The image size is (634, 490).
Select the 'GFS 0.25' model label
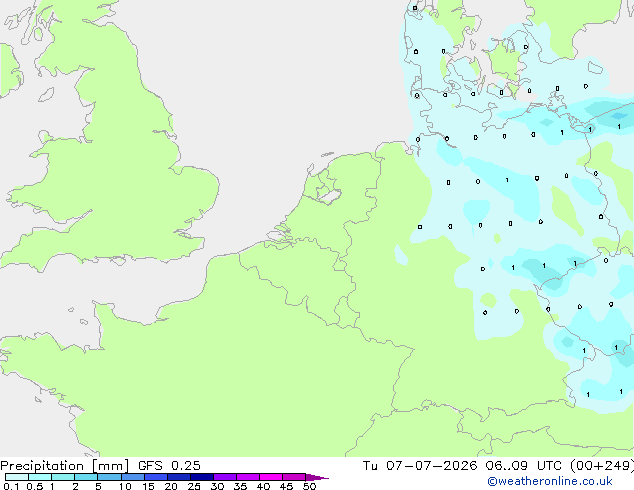tap(169, 466)
